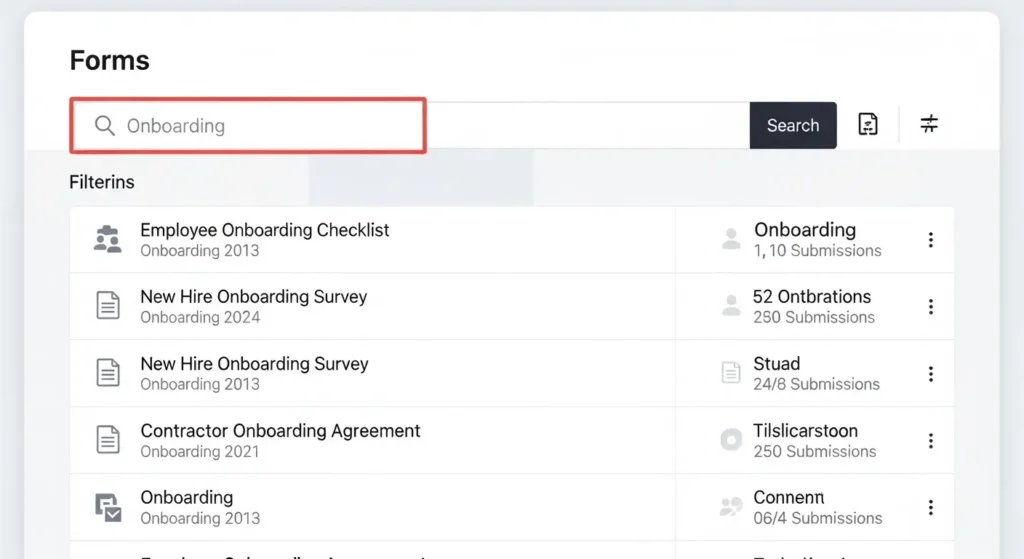The image size is (1024, 559).
Task: Open three-dot menu for Onboarding 2024 survey
Action: coord(930,306)
